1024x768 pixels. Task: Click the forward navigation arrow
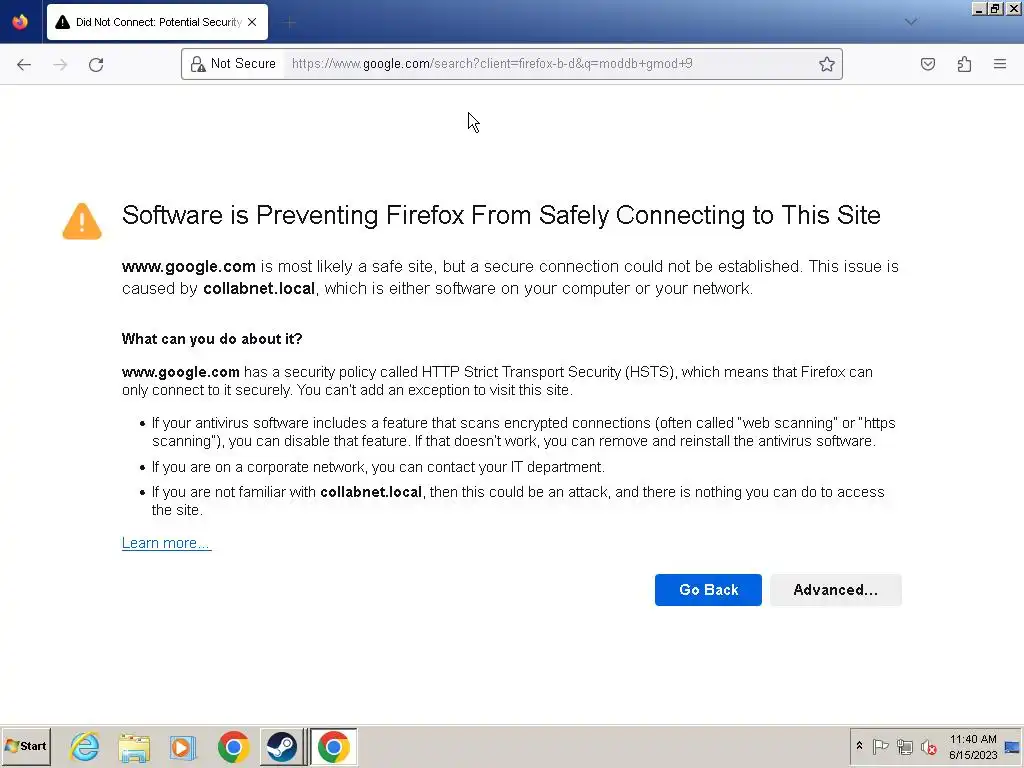[x=60, y=64]
